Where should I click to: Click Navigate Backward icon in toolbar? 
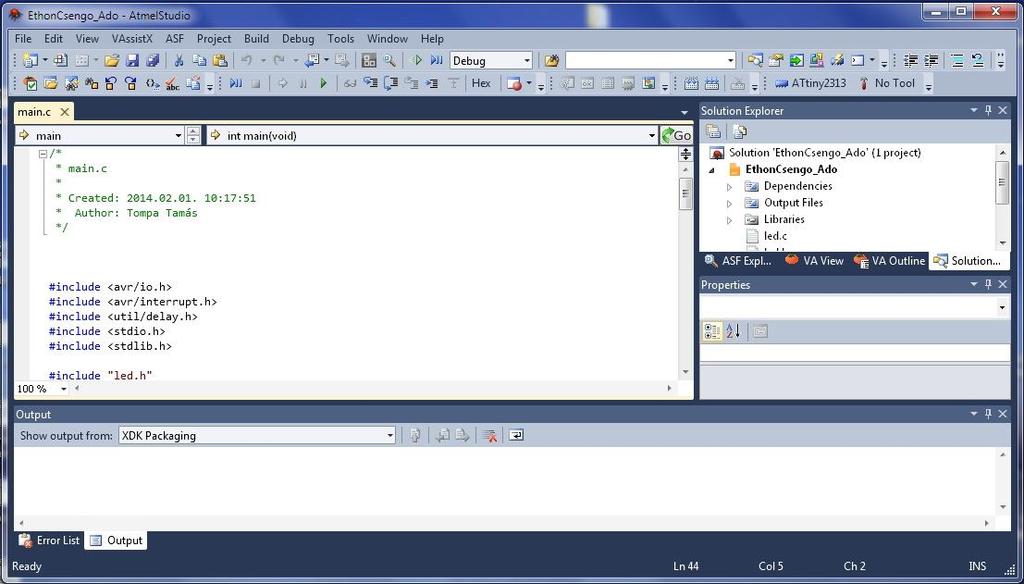point(312,61)
